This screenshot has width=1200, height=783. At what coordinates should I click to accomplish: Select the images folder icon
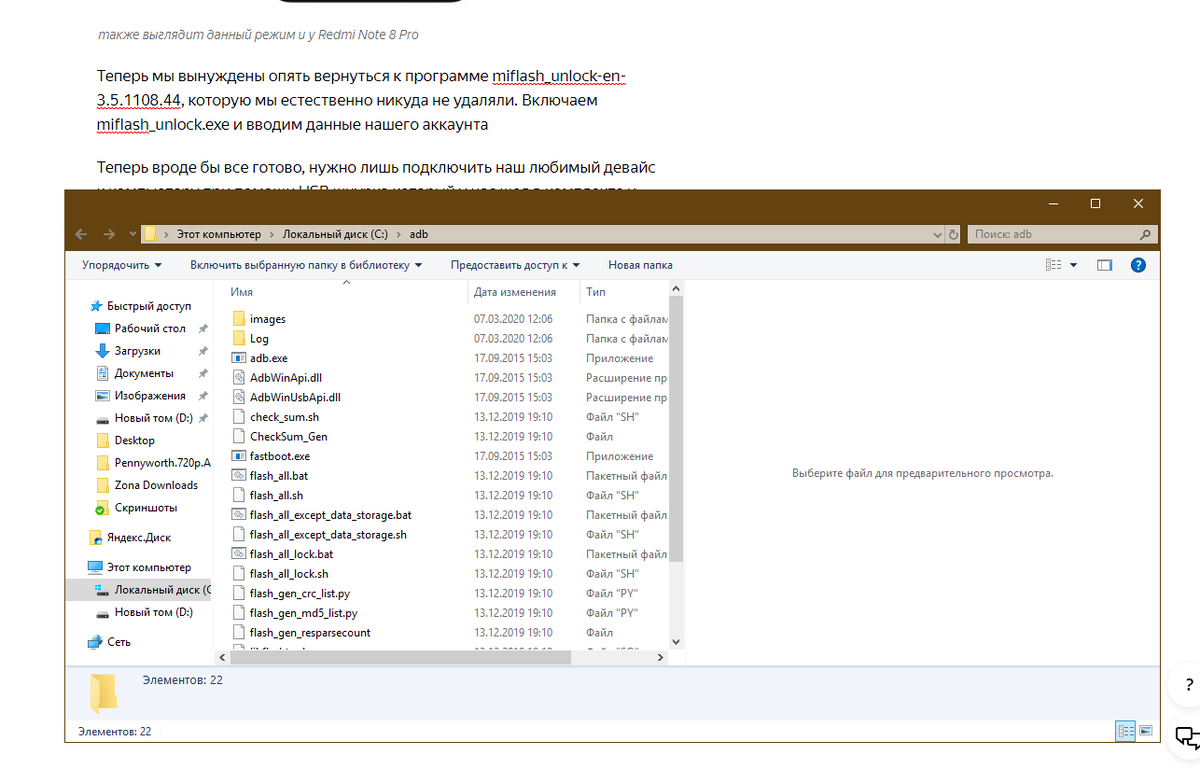coord(238,319)
